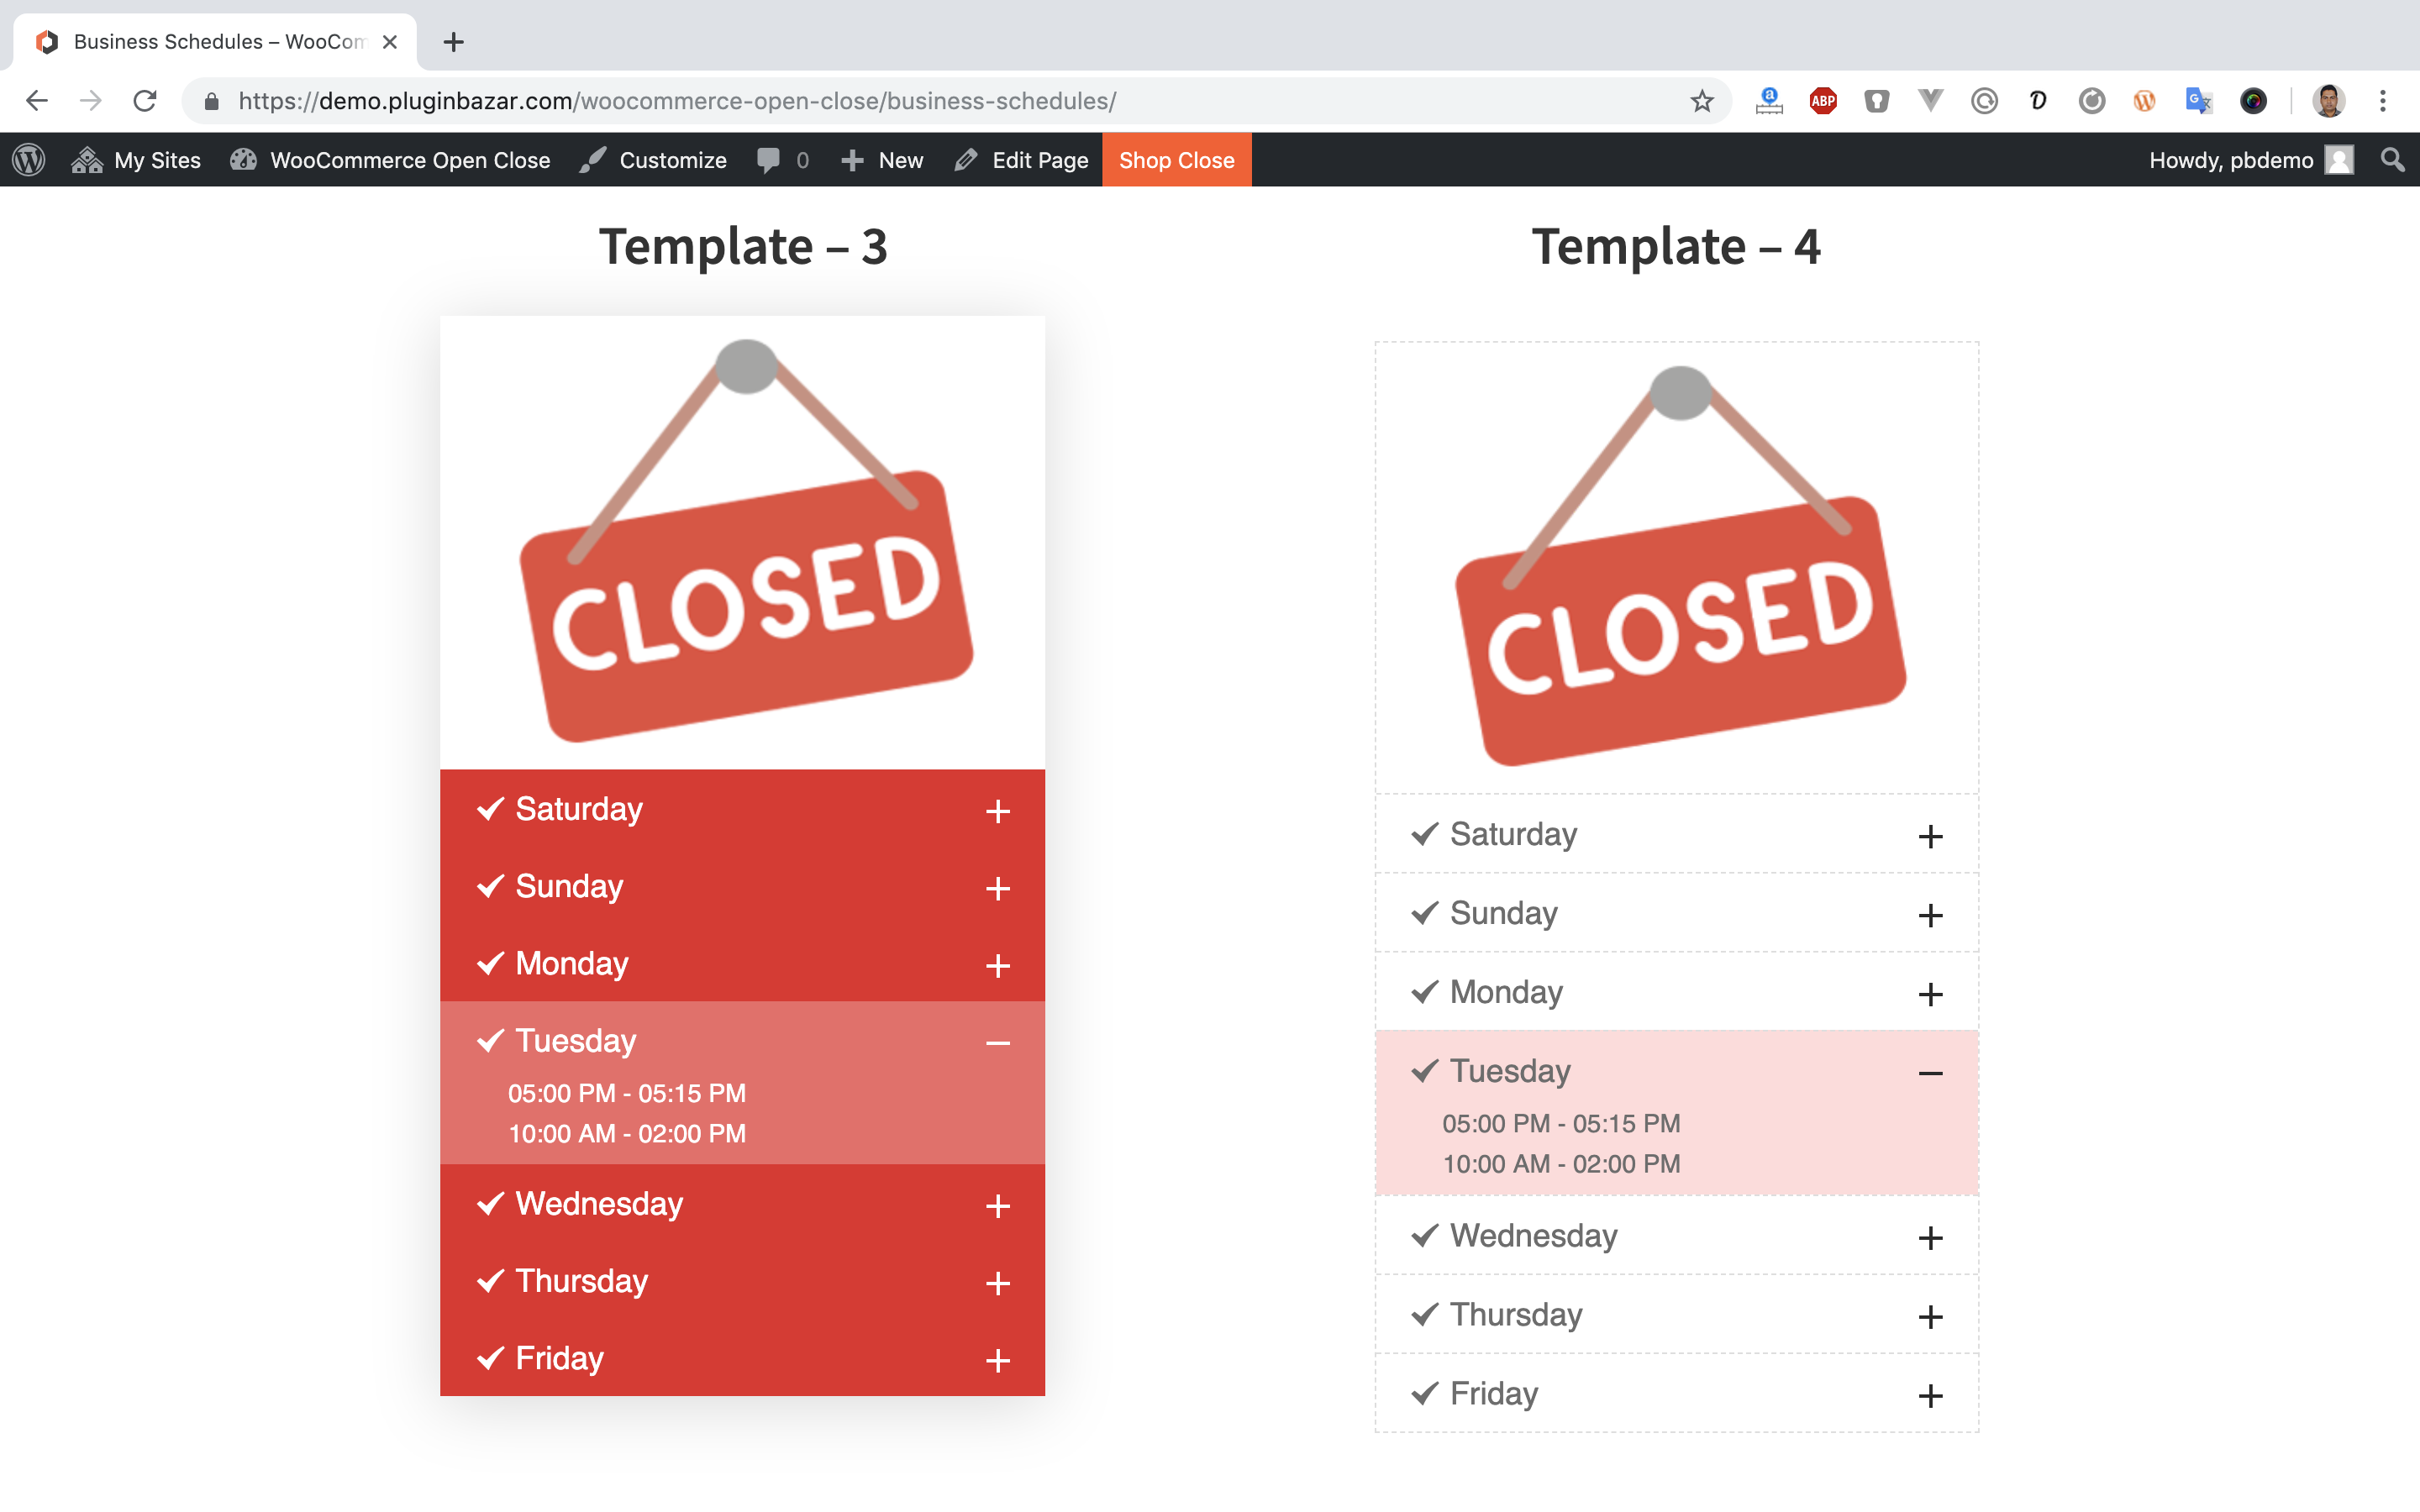Image resolution: width=2420 pixels, height=1512 pixels.
Task: Open Chrome's three-dot menu
Action: (2383, 101)
